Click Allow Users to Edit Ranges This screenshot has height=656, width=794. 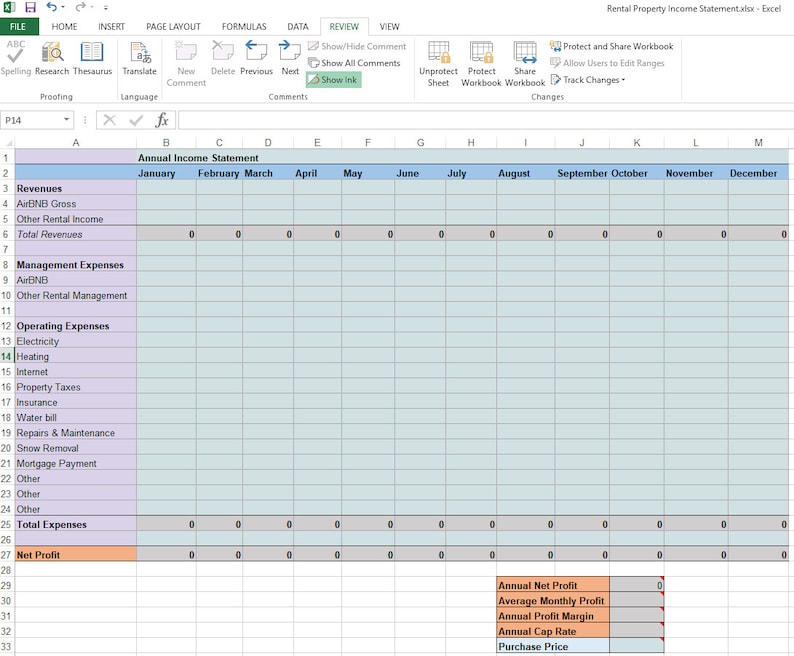pos(607,63)
